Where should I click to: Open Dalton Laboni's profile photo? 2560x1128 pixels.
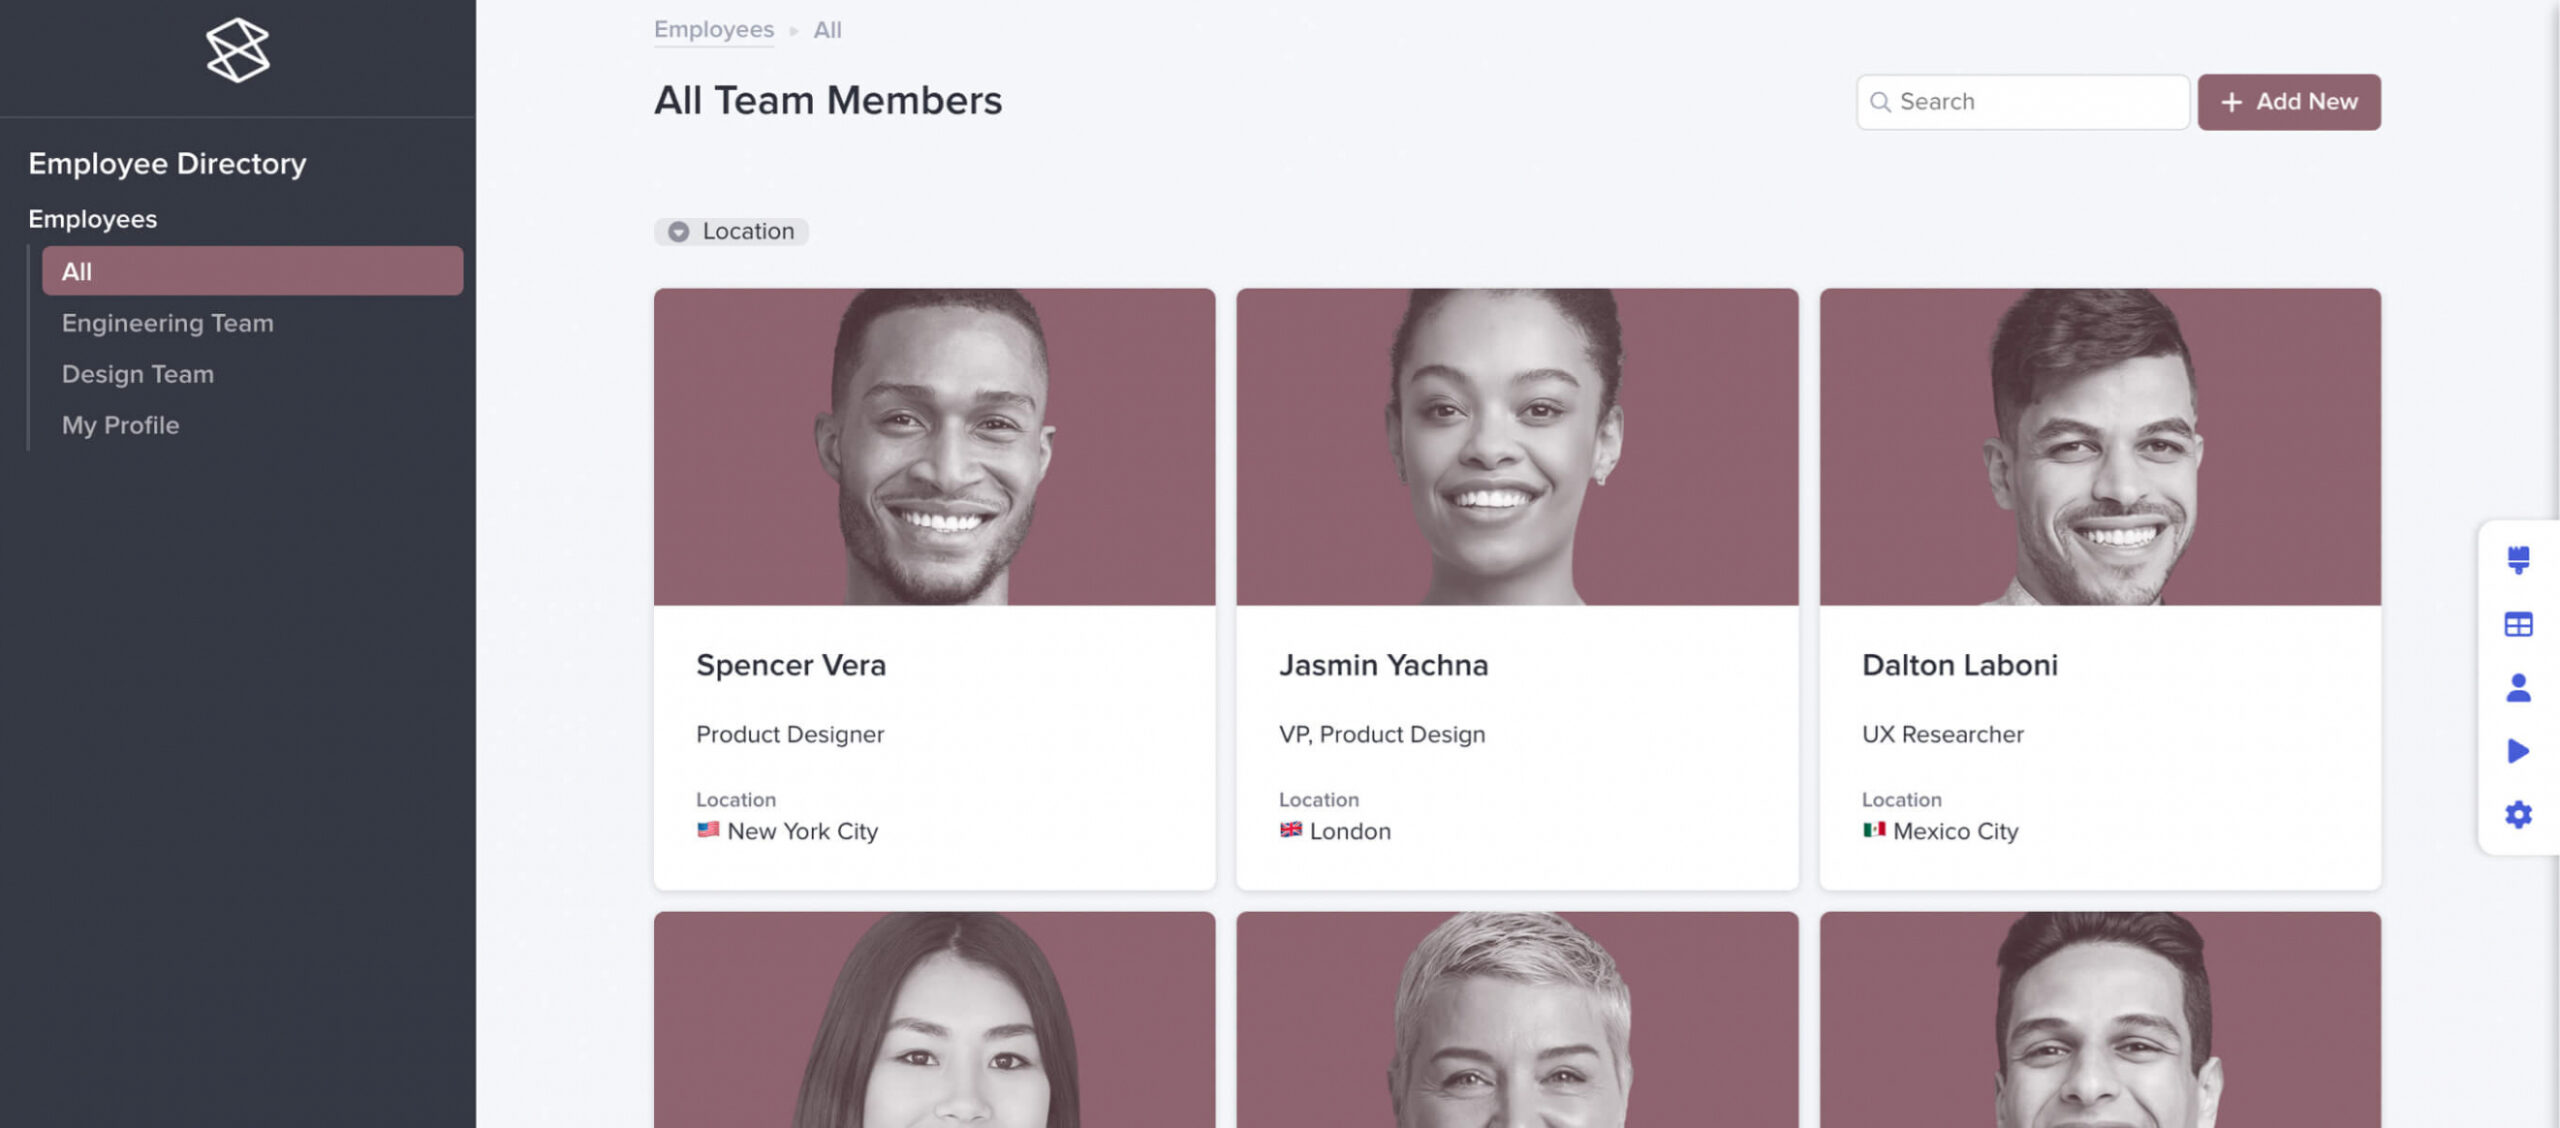[2099, 447]
